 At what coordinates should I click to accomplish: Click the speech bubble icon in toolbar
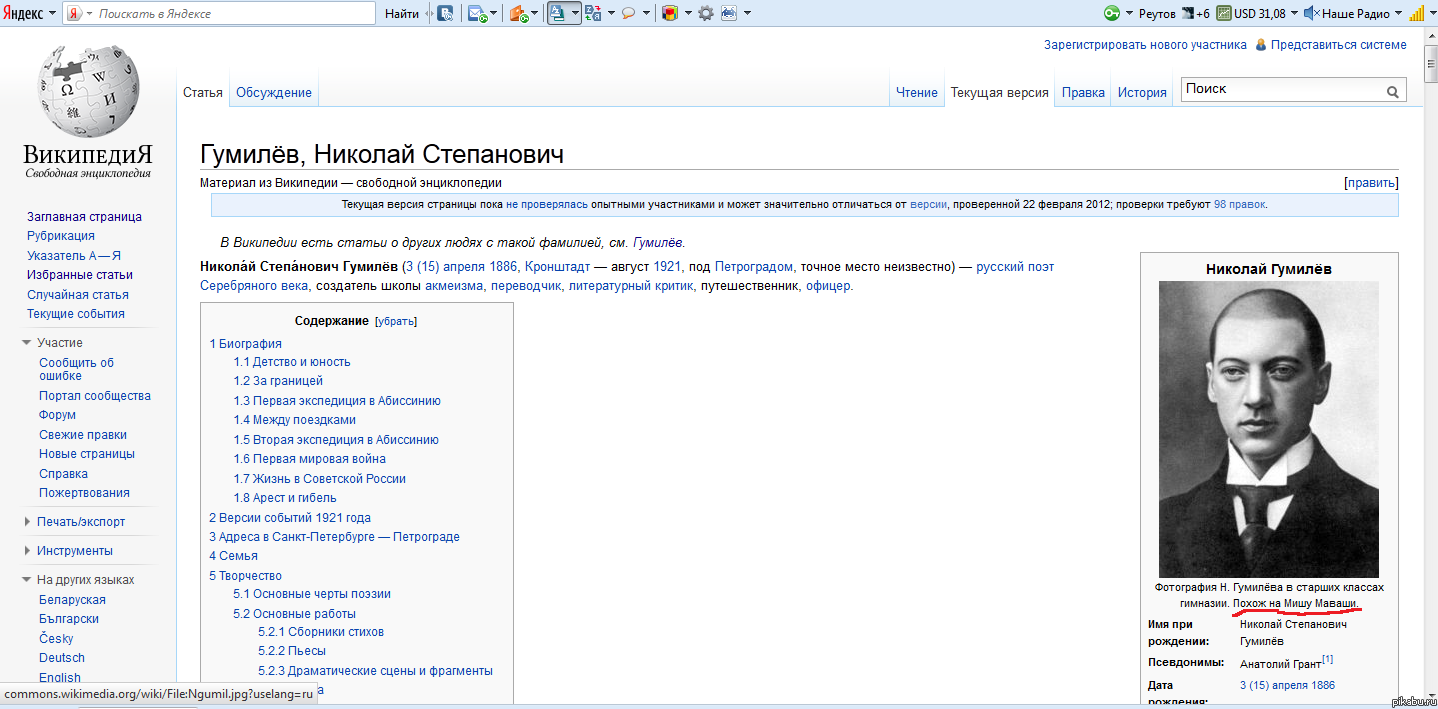(628, 13)
